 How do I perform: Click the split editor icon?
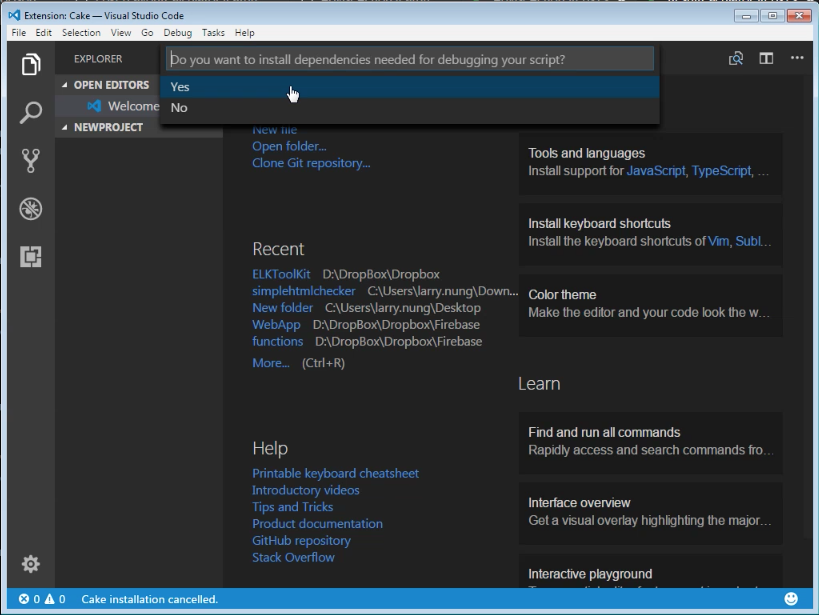[x=766, y=58]
